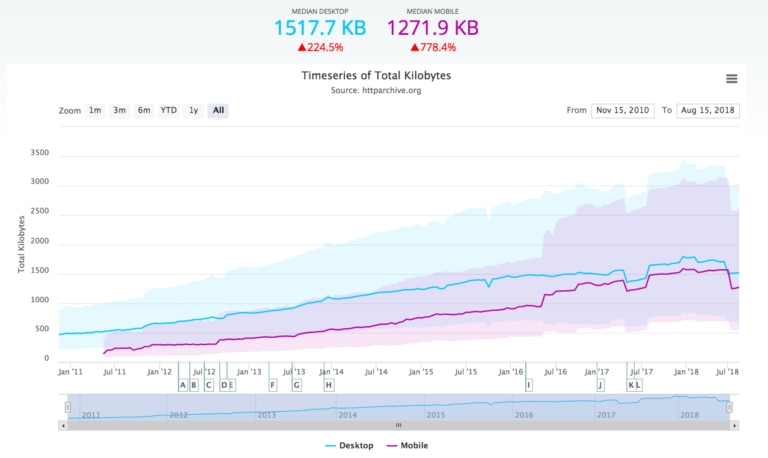Open event flag marker F

[x=272, y=385]
